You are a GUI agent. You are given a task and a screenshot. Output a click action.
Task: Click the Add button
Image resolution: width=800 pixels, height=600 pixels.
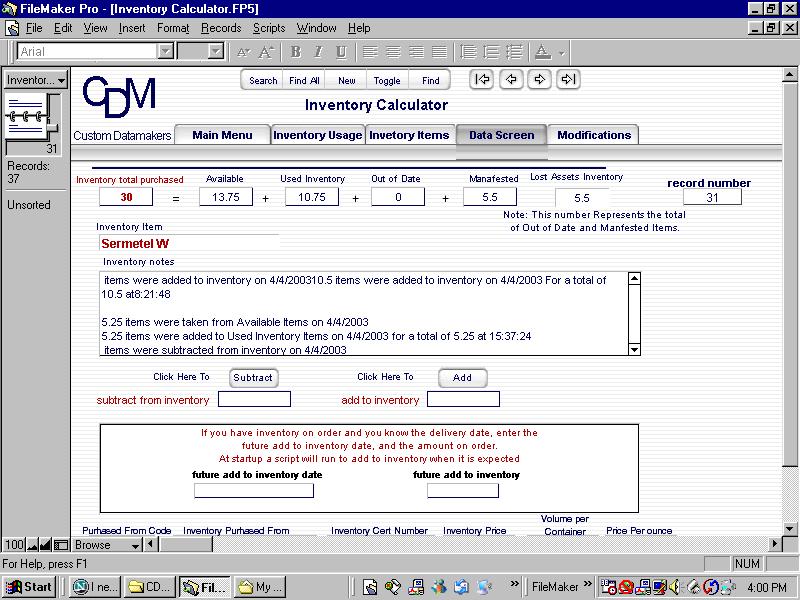pyautogui.click(x=462, y=378)
